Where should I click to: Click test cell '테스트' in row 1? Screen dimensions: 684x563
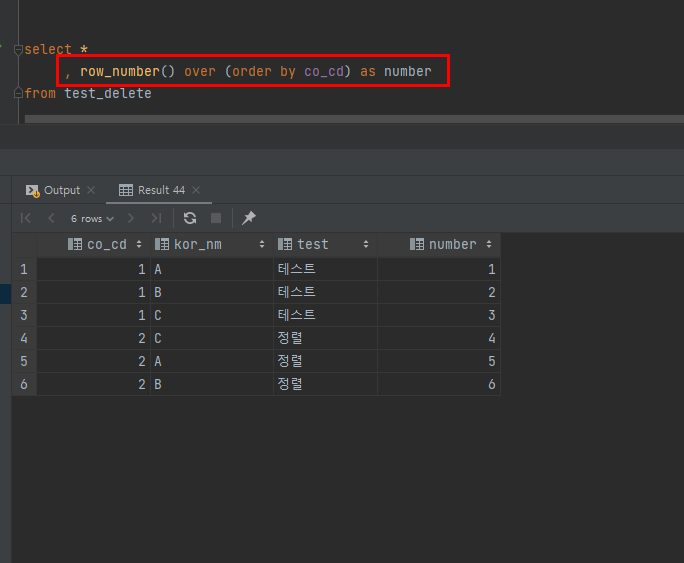pos(325,269)
